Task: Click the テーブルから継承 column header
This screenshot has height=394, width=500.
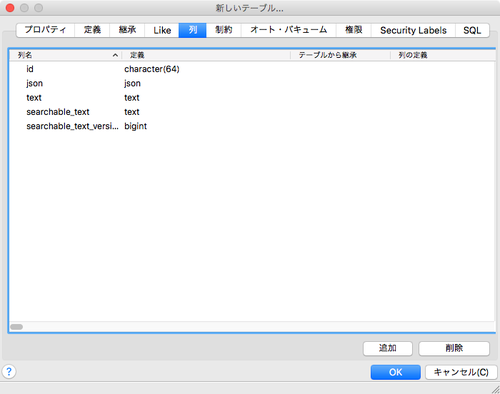Action: [340, 55]
